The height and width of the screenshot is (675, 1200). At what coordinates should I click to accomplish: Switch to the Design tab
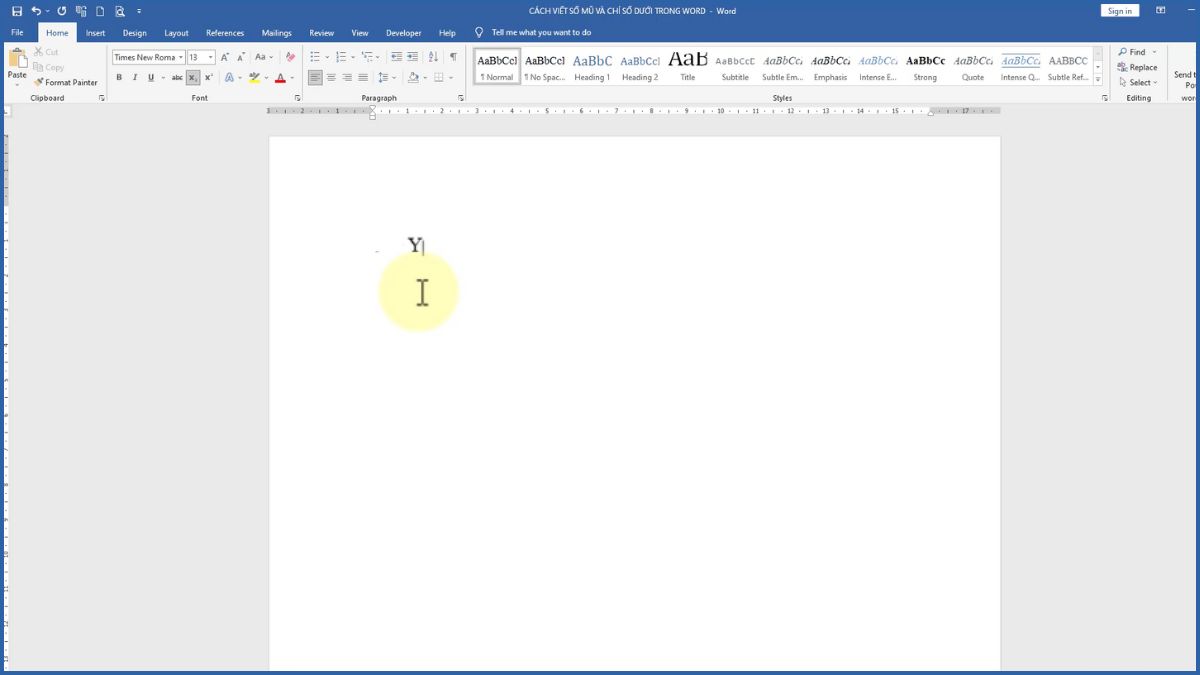pos(134,33)
